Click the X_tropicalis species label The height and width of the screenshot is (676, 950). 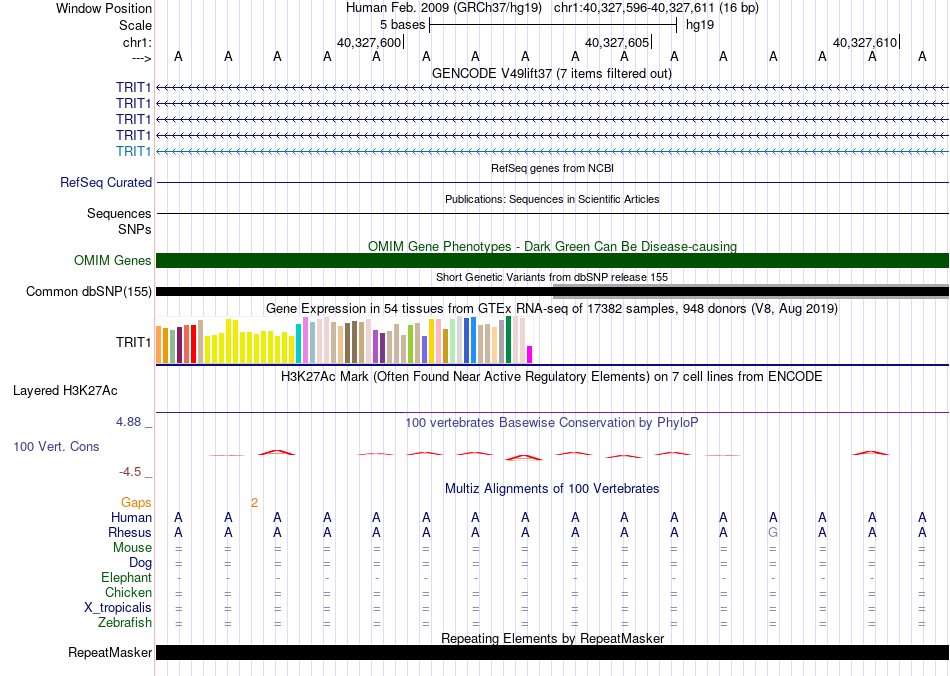pos(118,608)
